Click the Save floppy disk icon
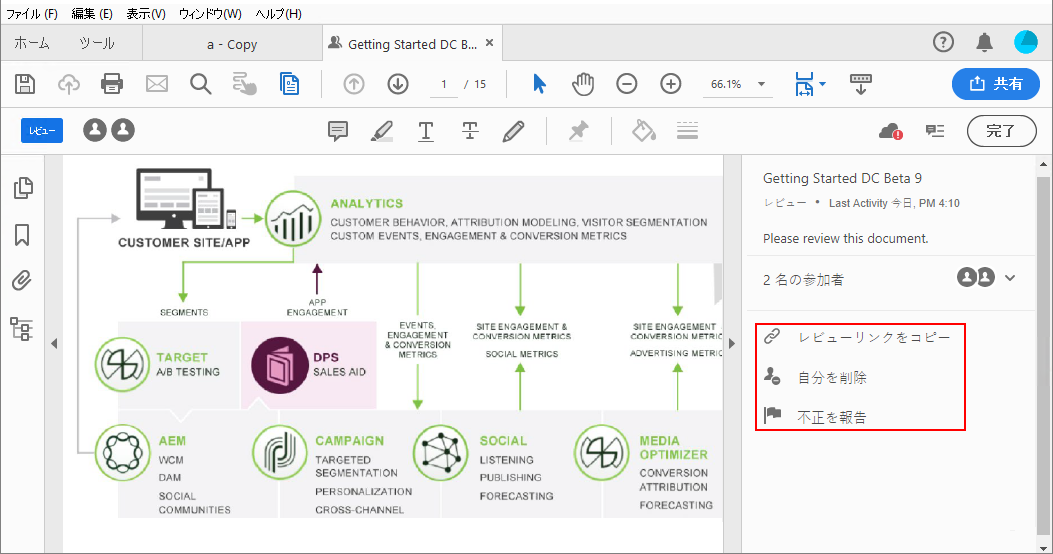The image size is (1053, 554). coord(25,84)
